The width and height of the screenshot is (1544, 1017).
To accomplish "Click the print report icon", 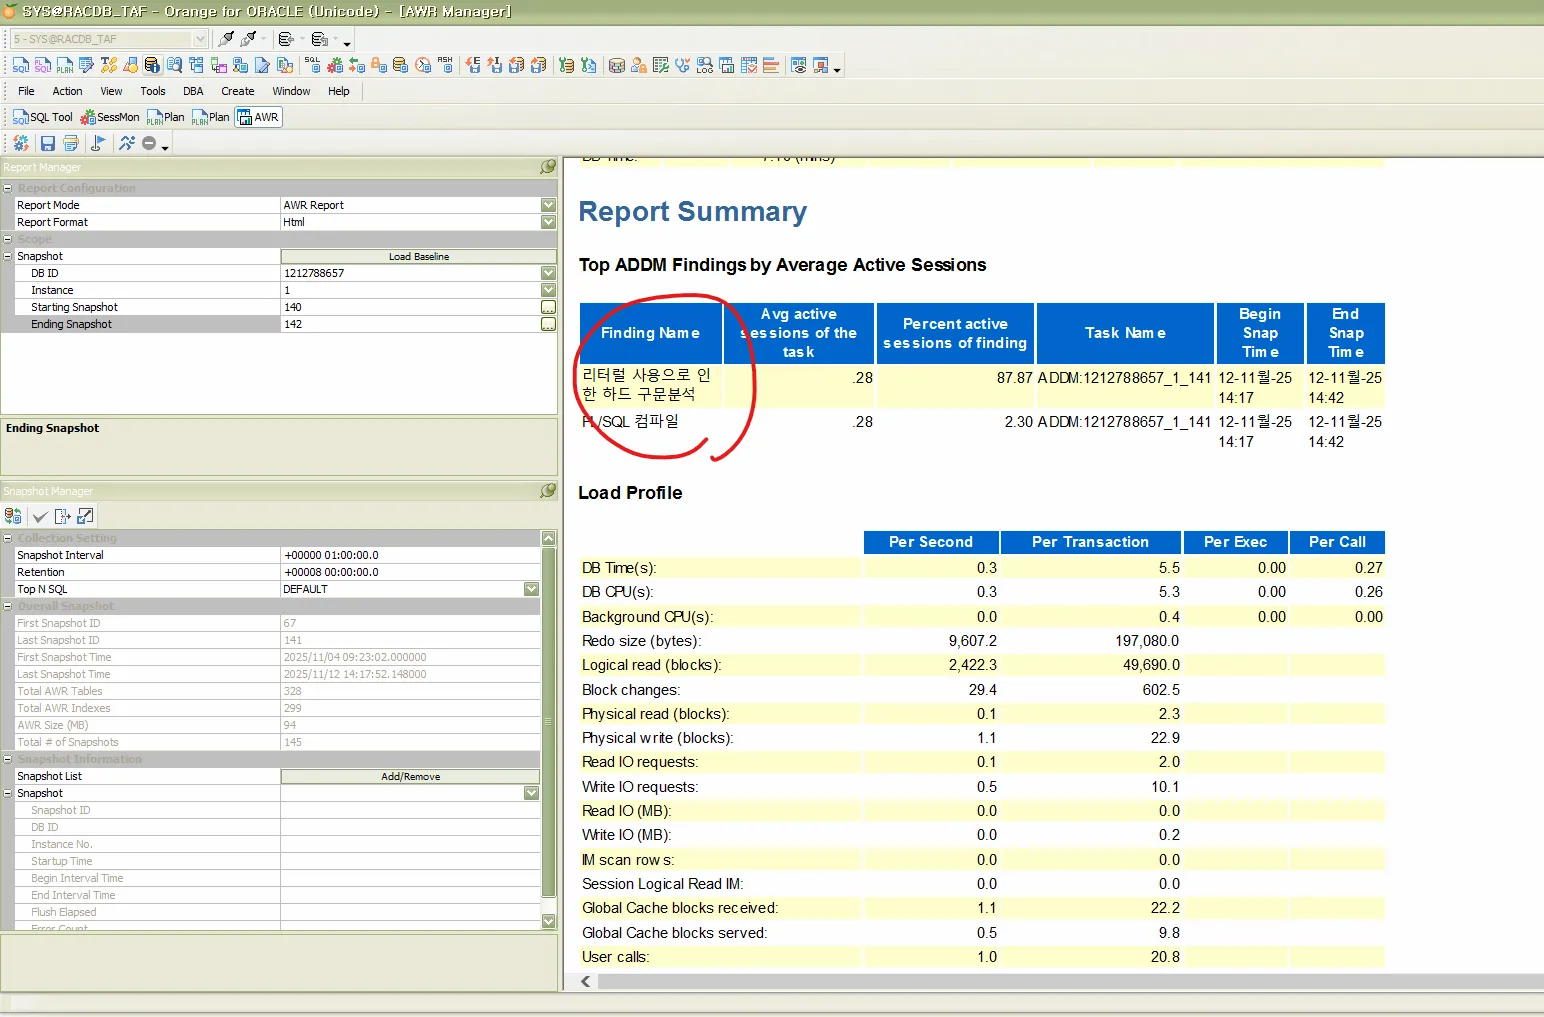I will click(71, 143).
